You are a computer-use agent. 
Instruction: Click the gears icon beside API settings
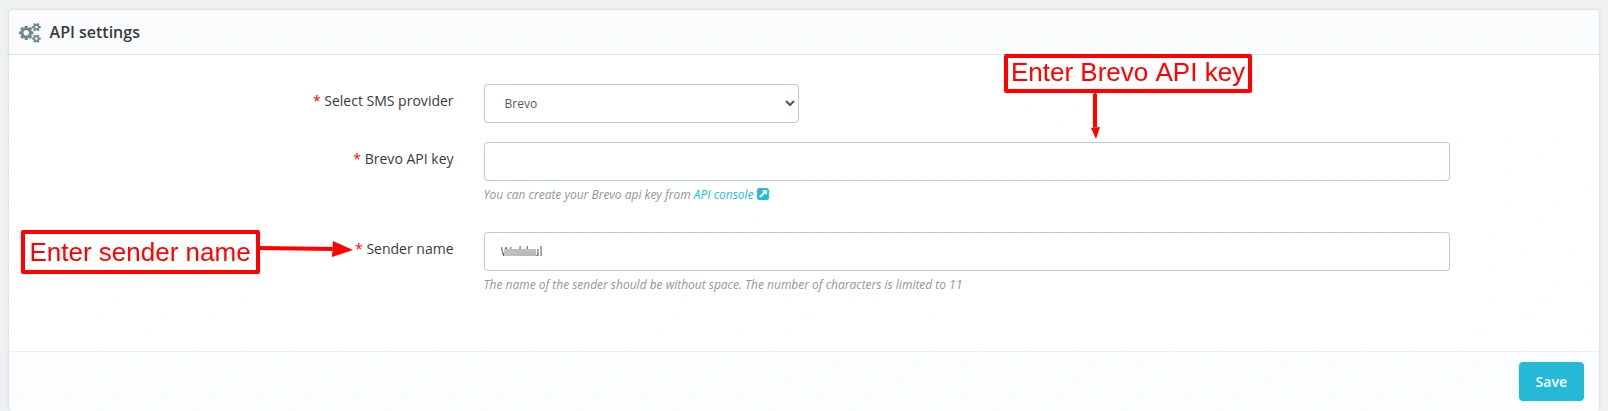(30, 33)
